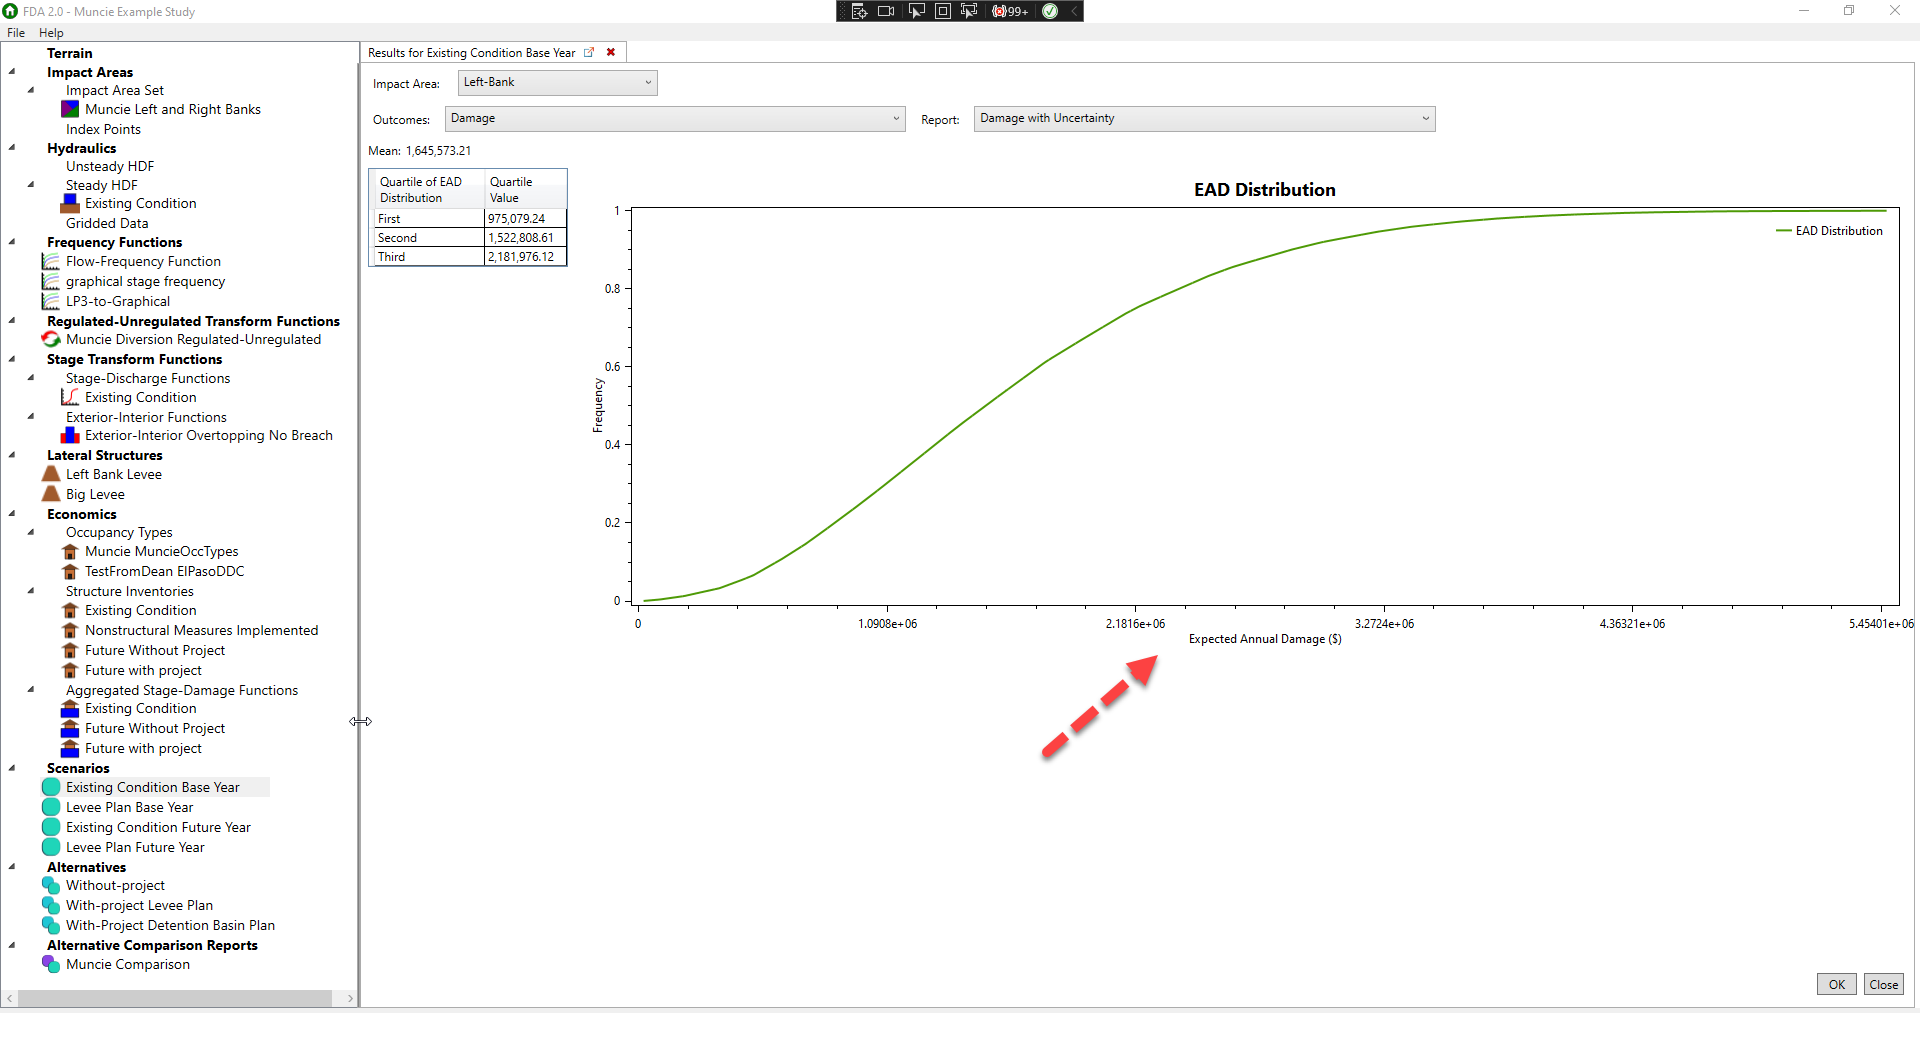Select the Nonstructural Measures Implemented inventory icon
Screen dimensions: 1920x1040
71,630
